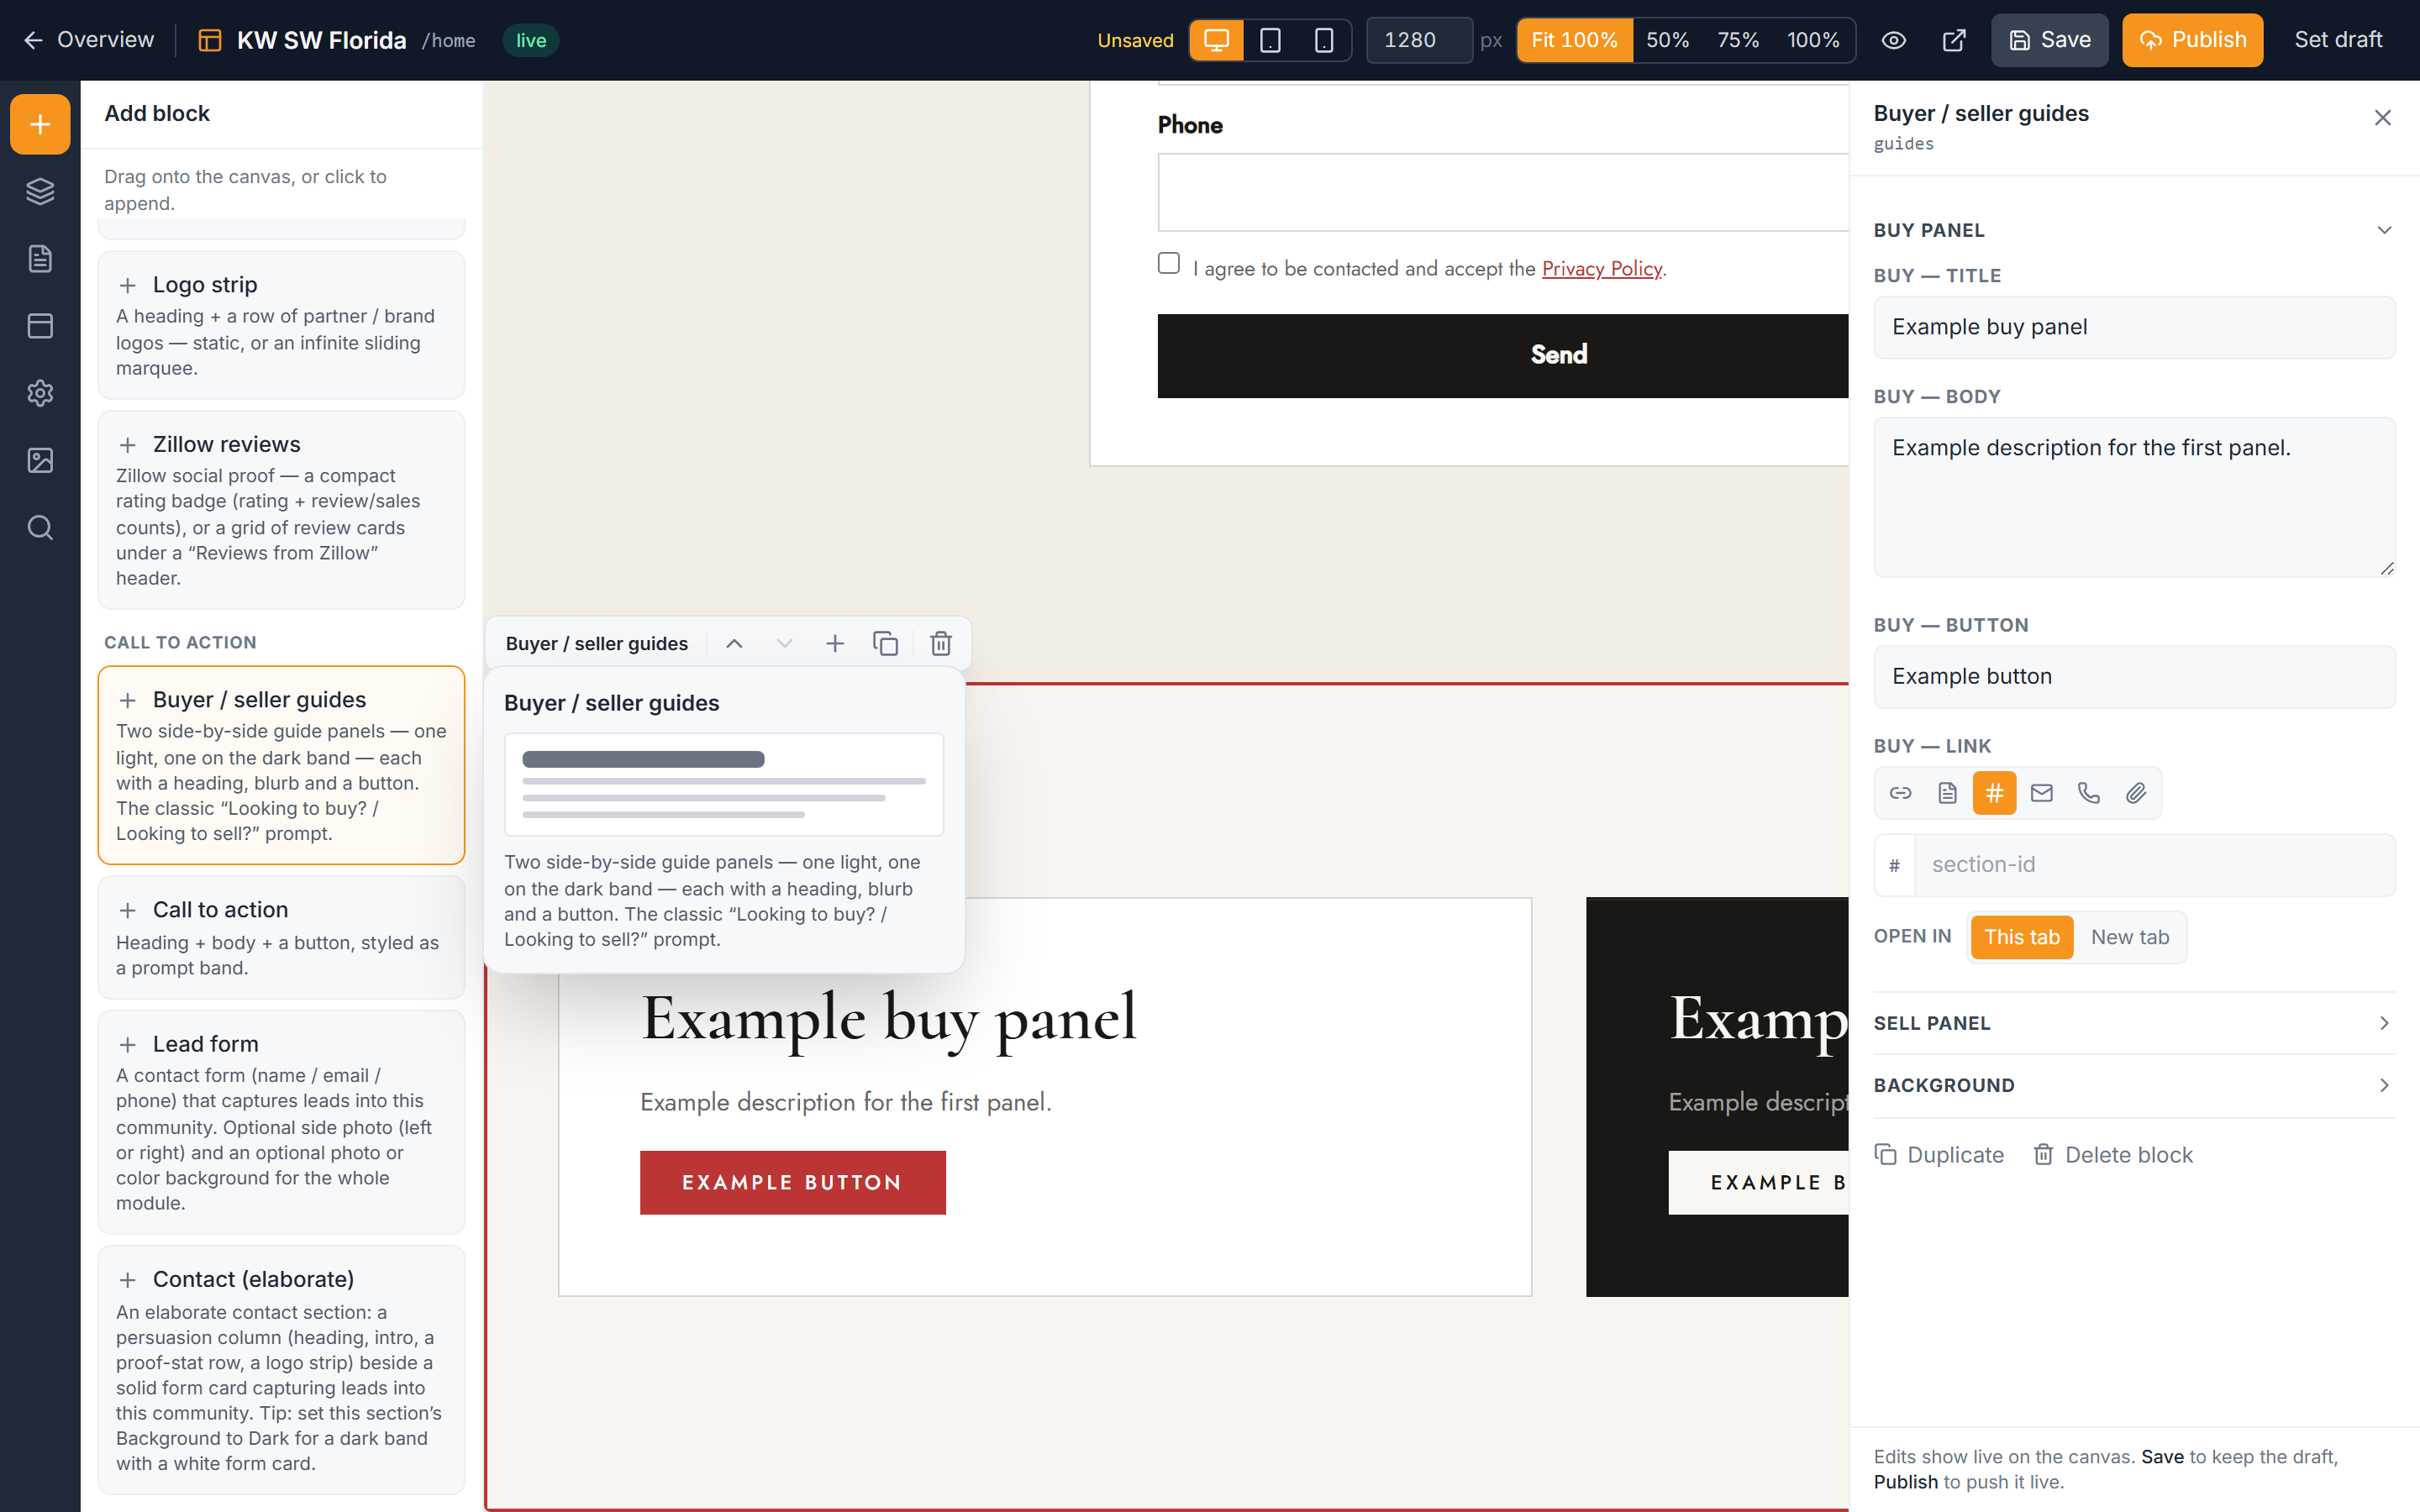Click the orange Add block plus icon
The image size is (2420, 1512).
[x=40, y=124]
